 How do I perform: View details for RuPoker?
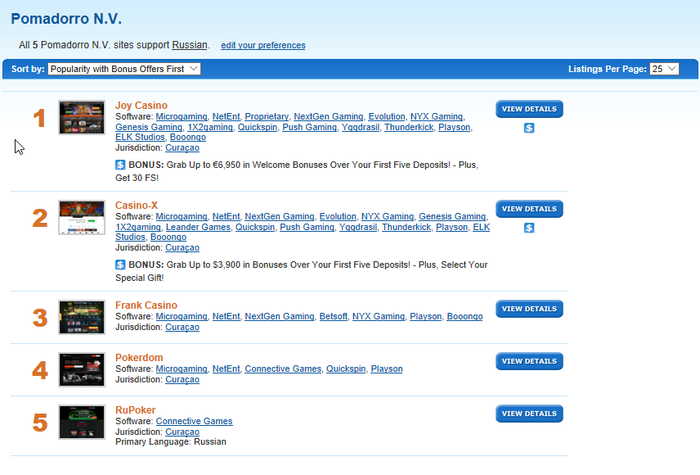pyautogui.click(x=529, y=413)
